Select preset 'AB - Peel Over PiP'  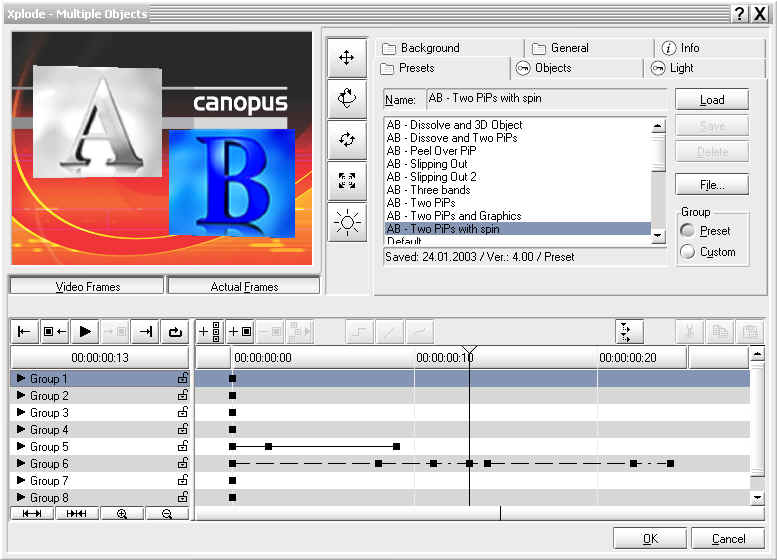tap(517, 151)
